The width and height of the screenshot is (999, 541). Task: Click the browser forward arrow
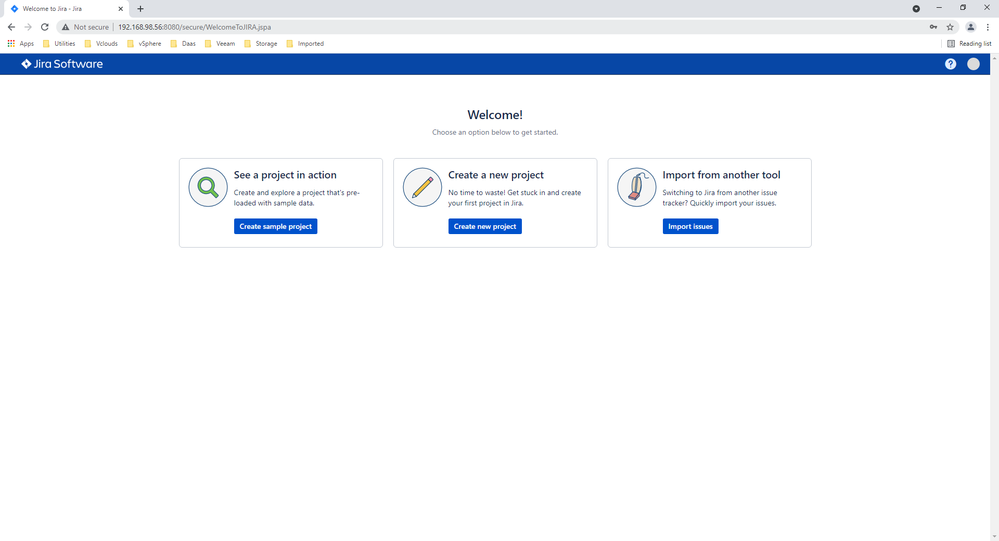tap(28, 27)
